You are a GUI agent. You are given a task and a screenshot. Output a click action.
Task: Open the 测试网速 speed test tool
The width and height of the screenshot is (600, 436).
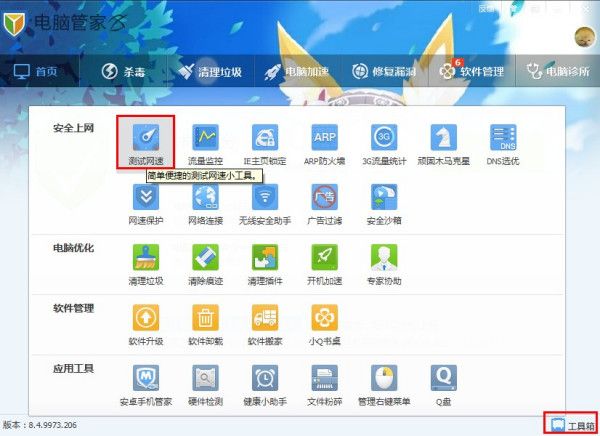point(146,142)
